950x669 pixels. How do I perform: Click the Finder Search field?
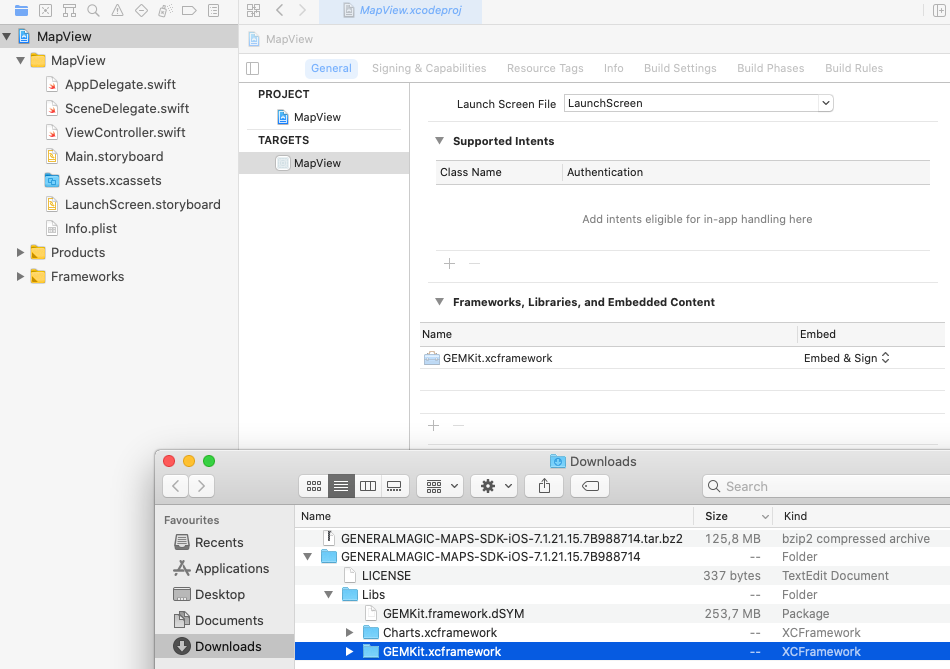826,486
